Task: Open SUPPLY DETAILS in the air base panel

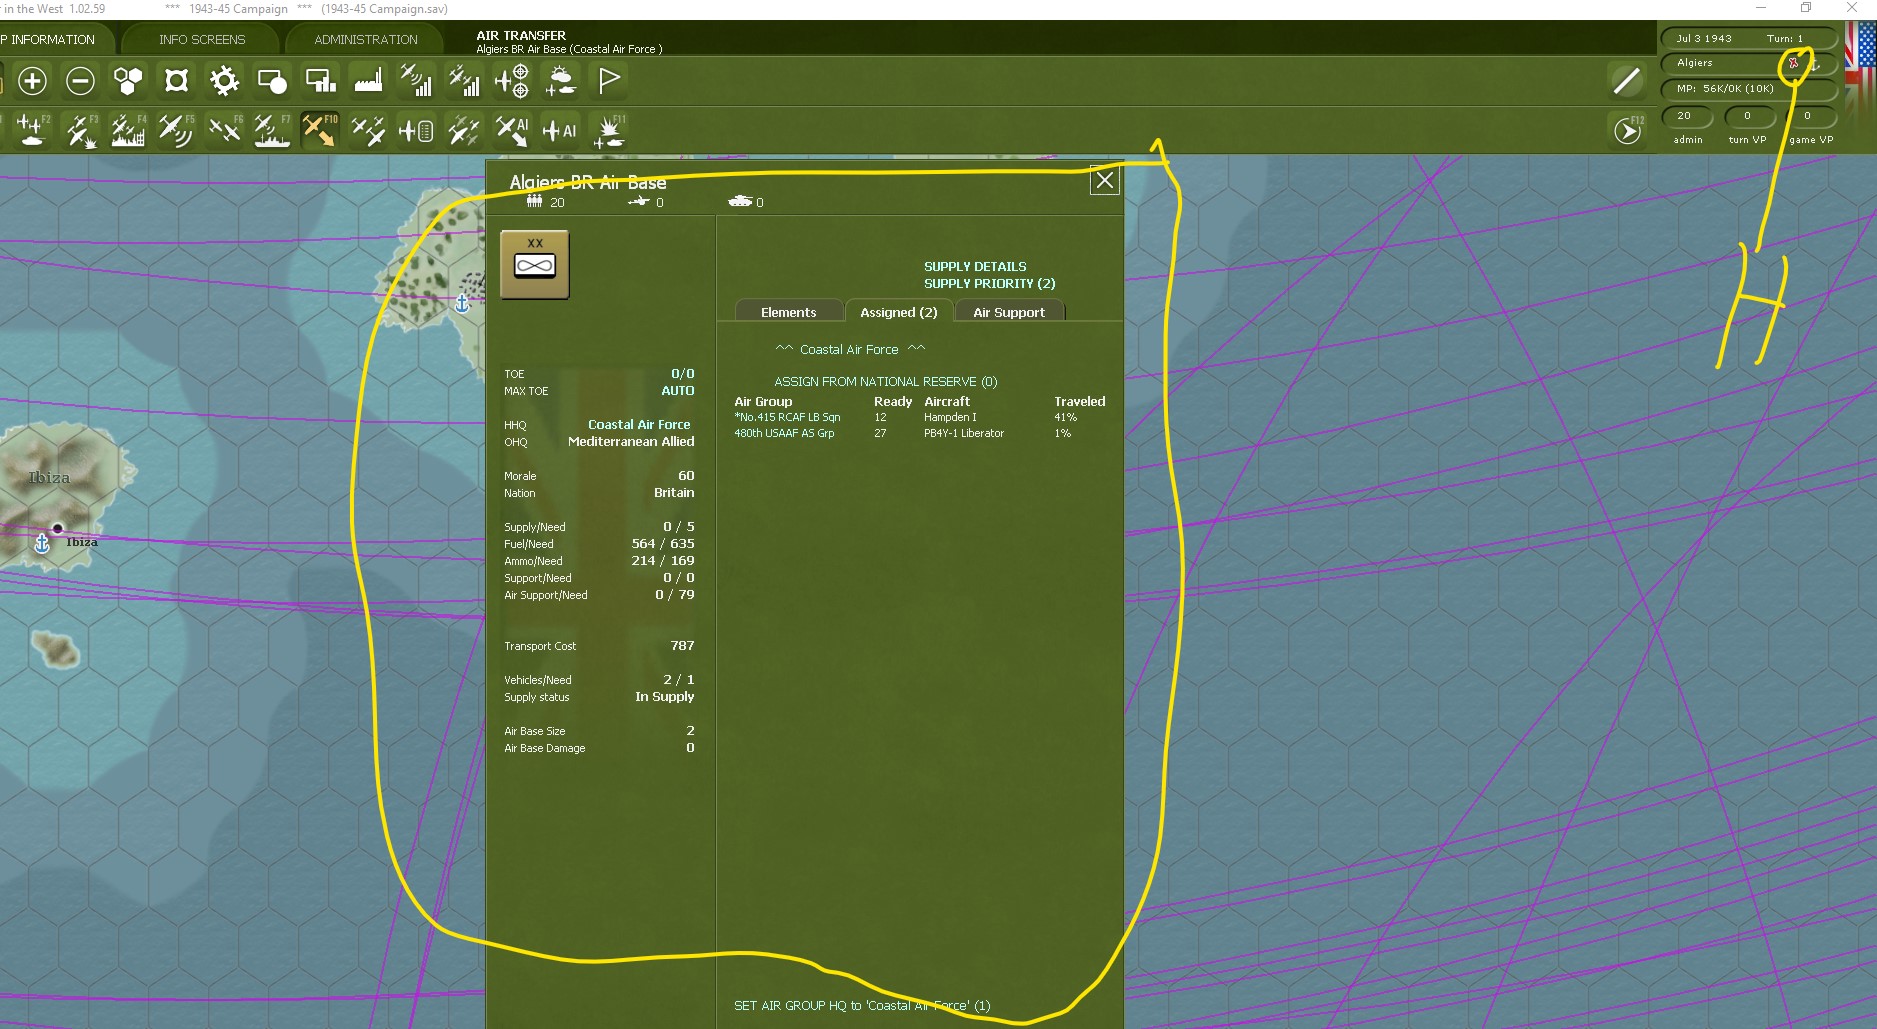Action: [x=975, y=266]
